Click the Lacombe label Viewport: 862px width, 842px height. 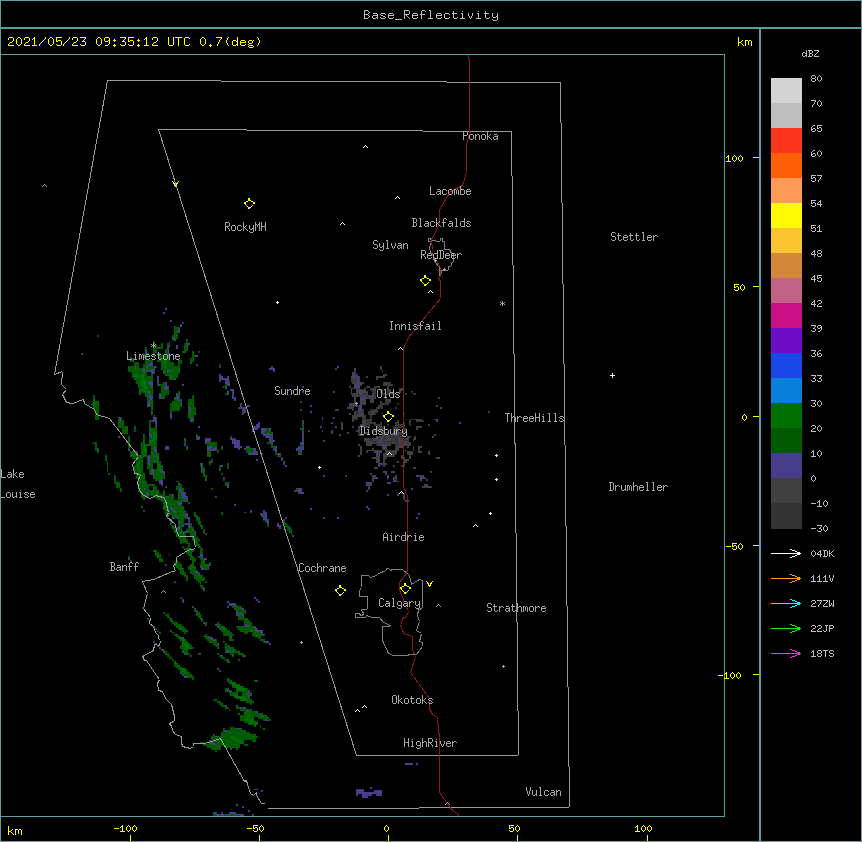[x=450, y=191]
